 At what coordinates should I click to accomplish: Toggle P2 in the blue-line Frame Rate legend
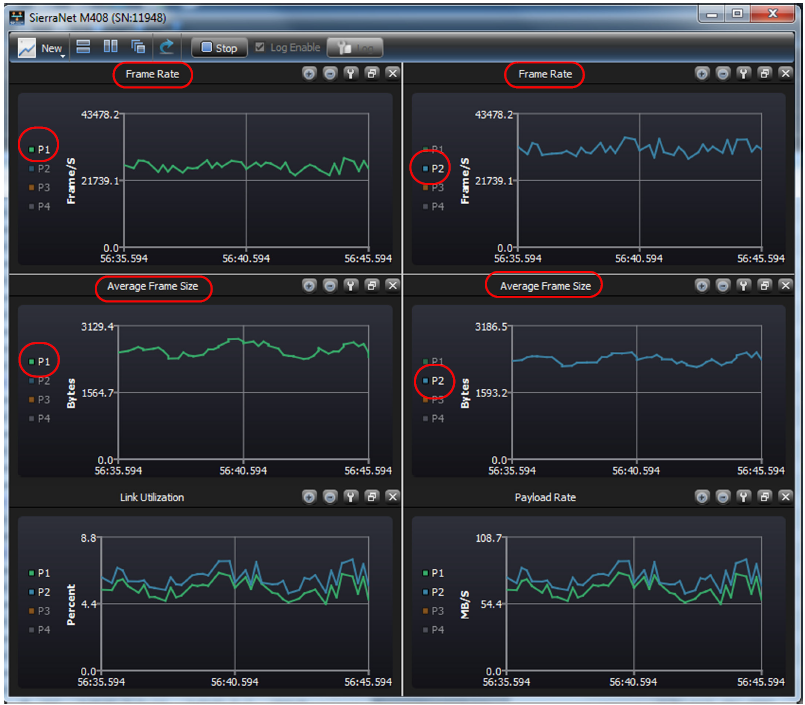click(x=433, y=168)
